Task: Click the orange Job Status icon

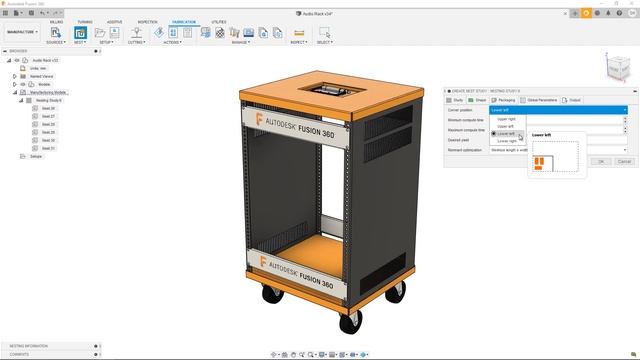Action: click(x=586, y=13)
